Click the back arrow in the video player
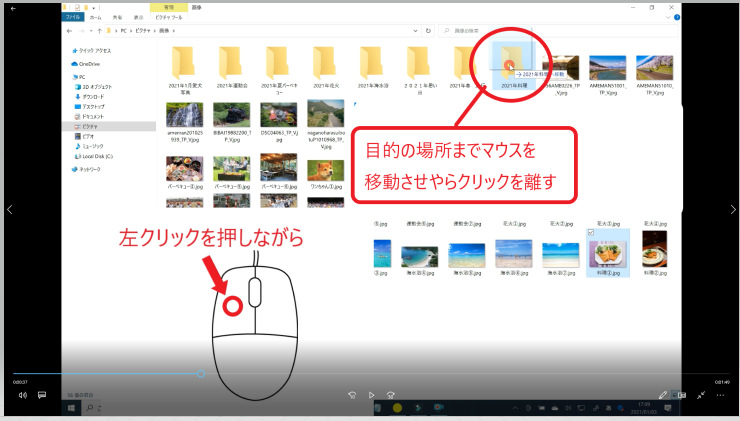Image resolution: width=740 pixels, height=421 pixels. 13,8
